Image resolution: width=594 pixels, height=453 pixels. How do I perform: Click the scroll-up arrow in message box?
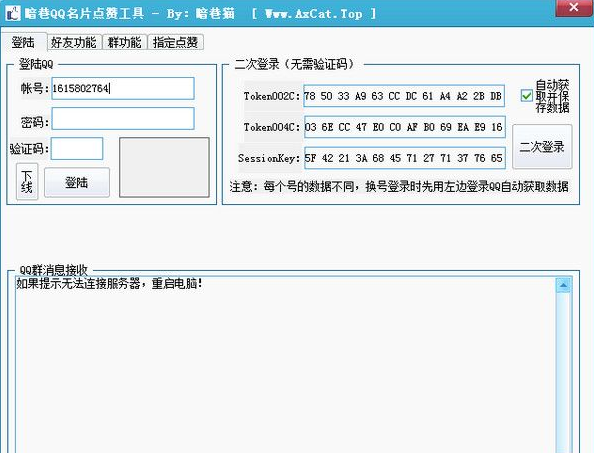pyautogui.click(x=564, y=285)
